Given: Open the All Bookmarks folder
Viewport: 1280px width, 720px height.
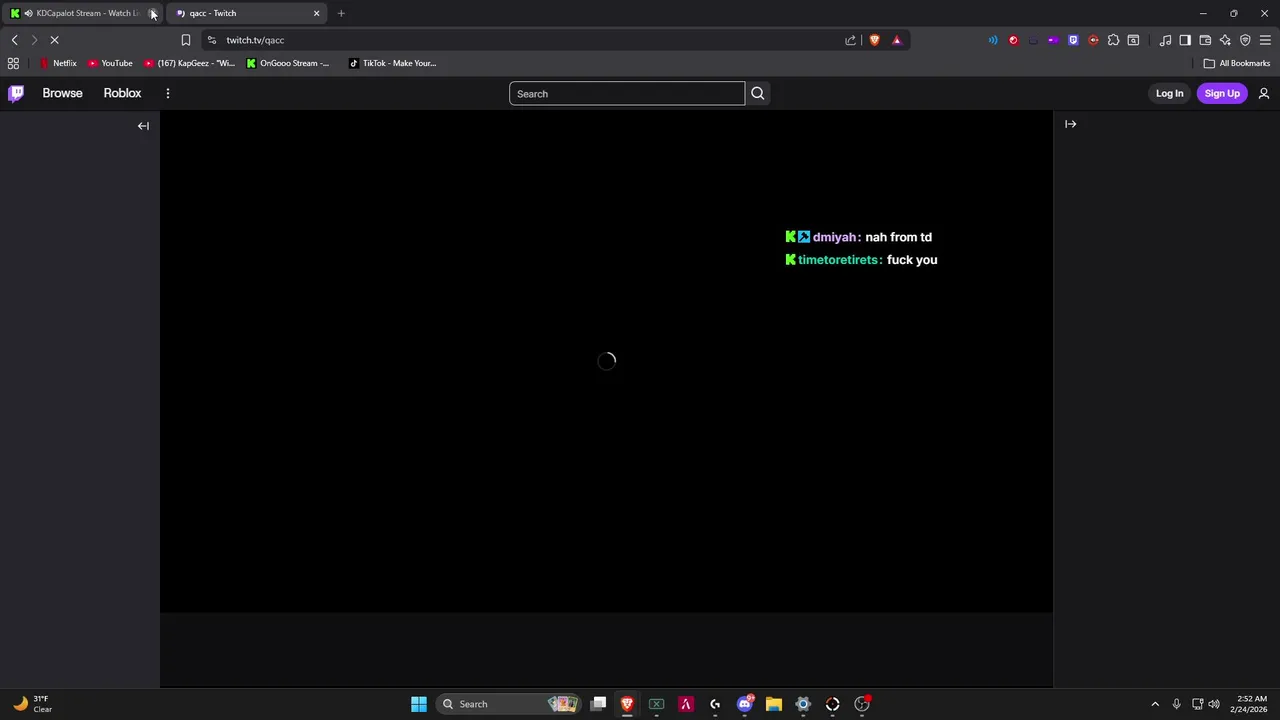Looking at the screenshot, I should [x=1237, y=63].
